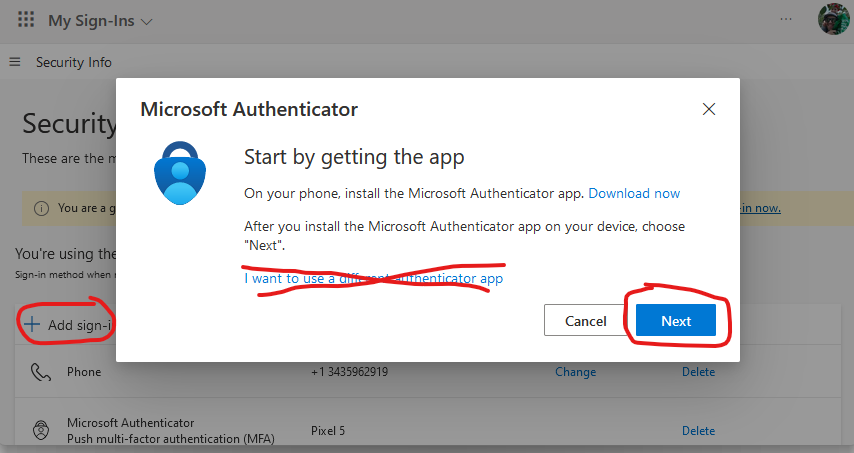Delete the Phone sign-in method
This screenshot has width=854, height=453.
click(698, 372)
